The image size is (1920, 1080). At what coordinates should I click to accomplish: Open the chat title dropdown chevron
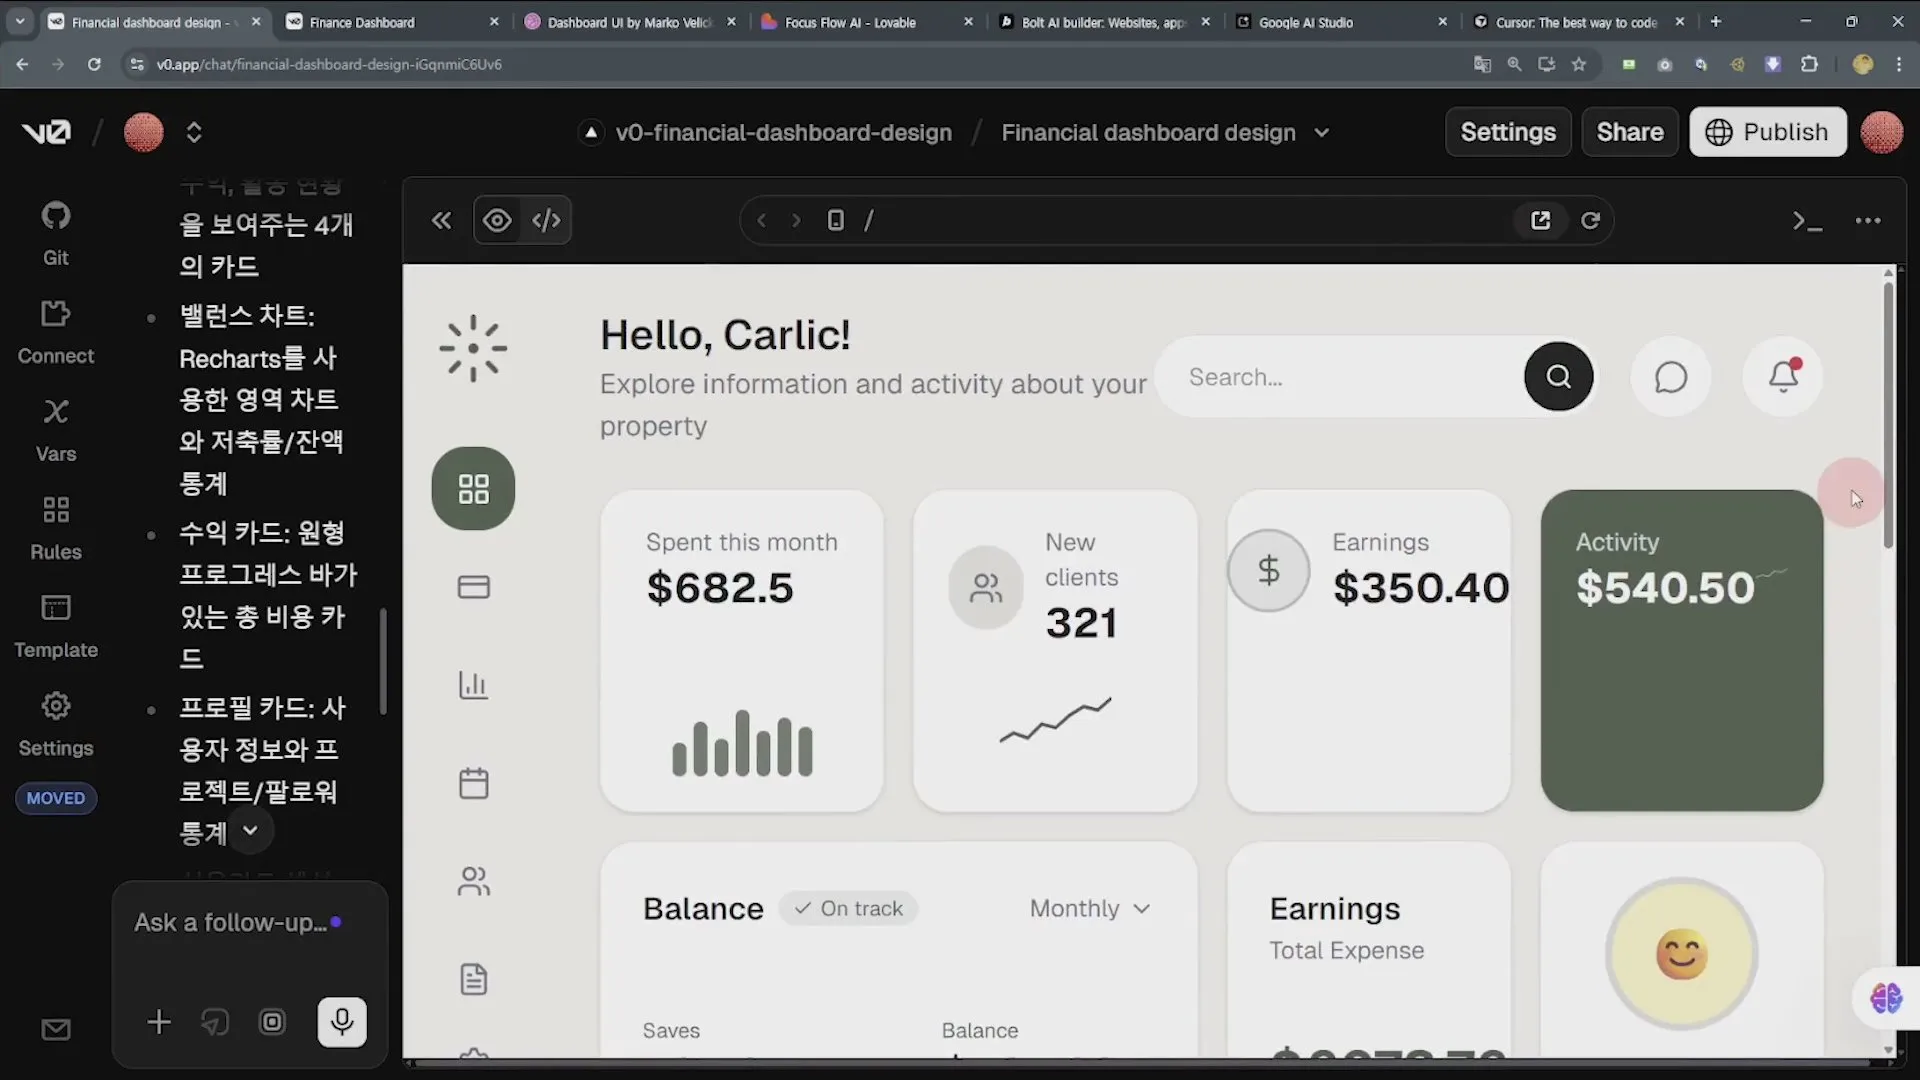tap(1322, 132)
